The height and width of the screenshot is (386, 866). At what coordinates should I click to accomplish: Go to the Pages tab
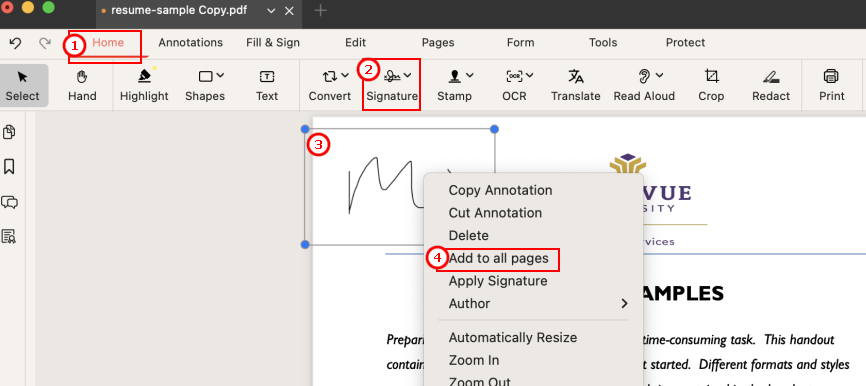[x=438, y=43]
